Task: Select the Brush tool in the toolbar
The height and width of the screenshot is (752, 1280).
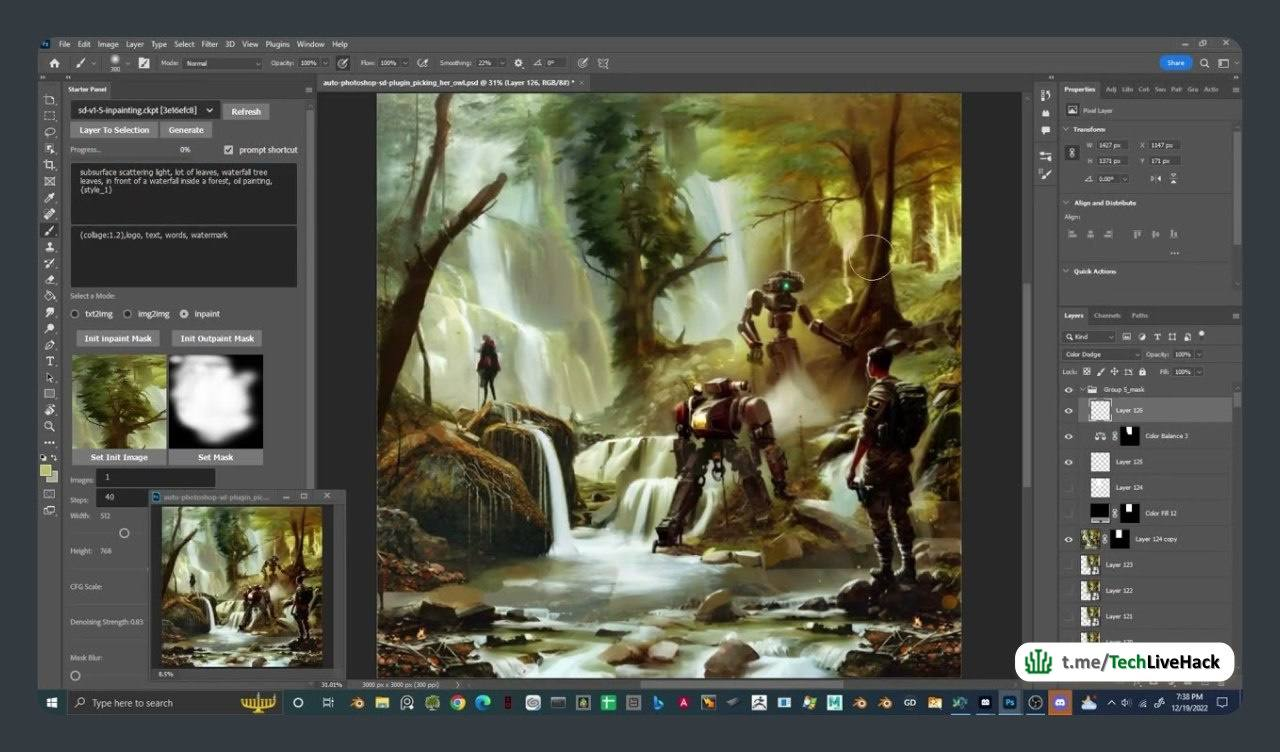Action: click(50, 230)
